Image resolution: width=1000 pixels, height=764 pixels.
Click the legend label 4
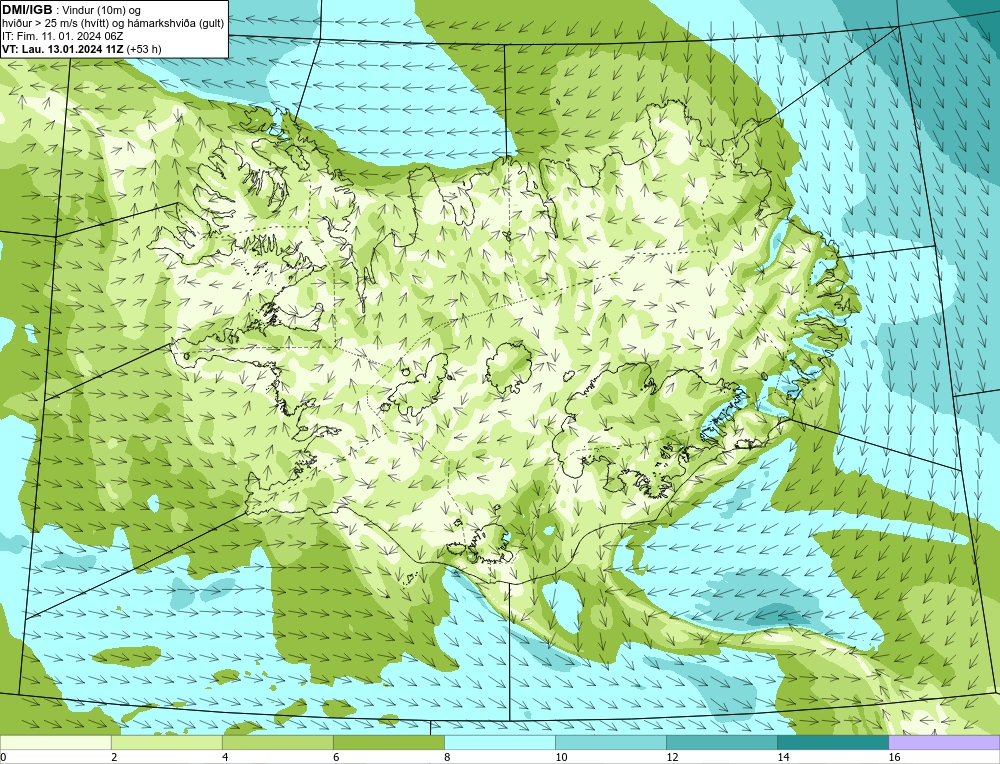(225, 757)
